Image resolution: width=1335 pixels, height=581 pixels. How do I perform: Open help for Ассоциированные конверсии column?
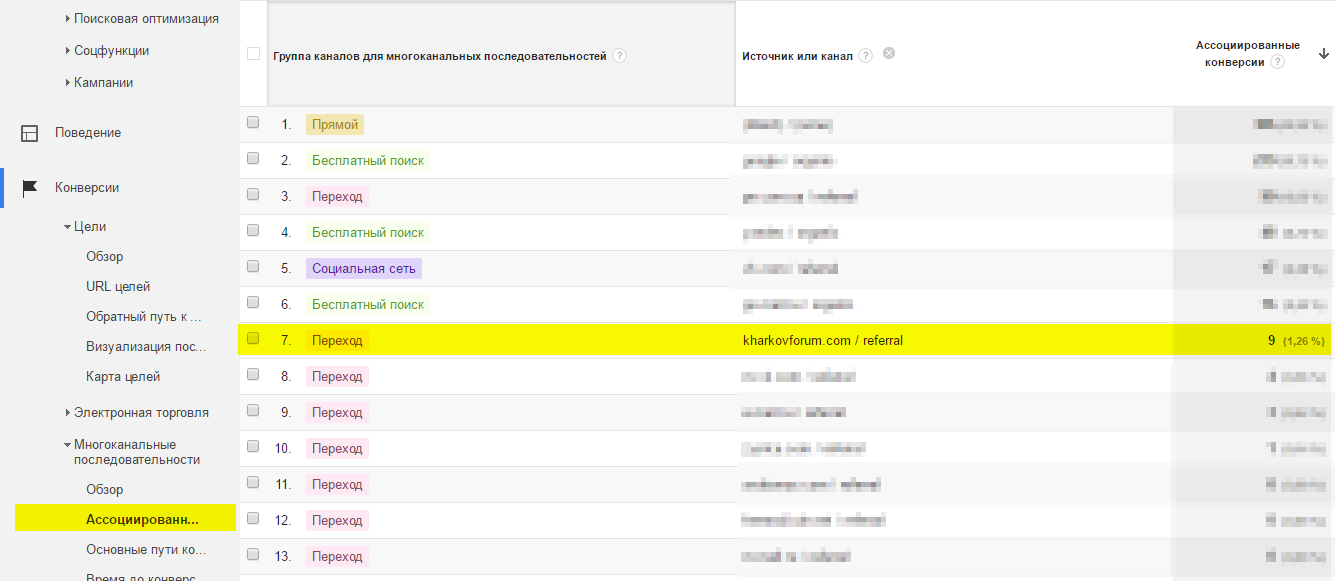[1278, 62]
